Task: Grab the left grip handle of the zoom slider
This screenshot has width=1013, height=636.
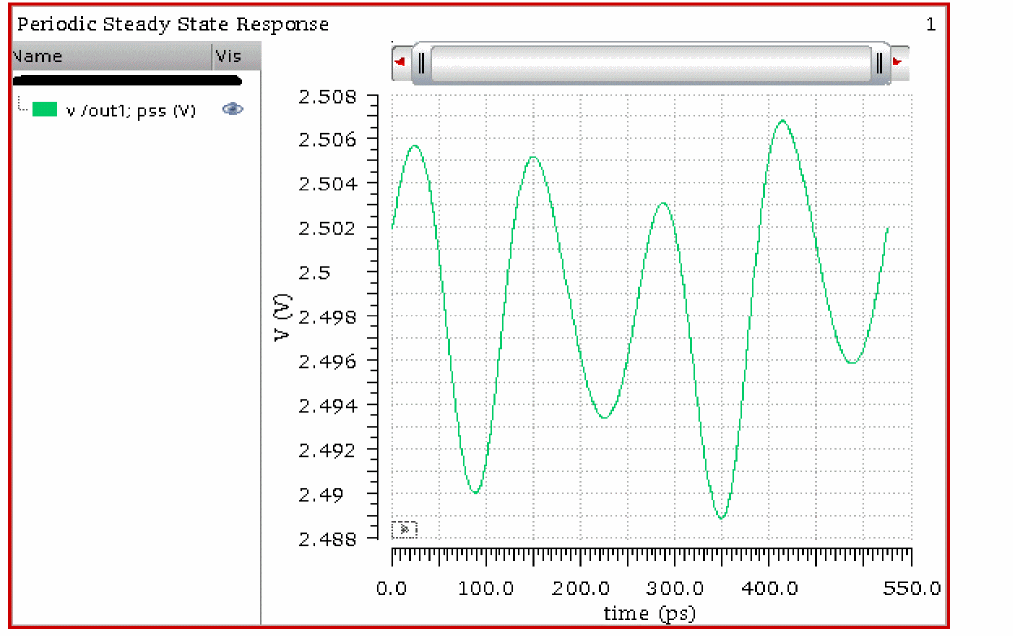Action: [422, 64]
